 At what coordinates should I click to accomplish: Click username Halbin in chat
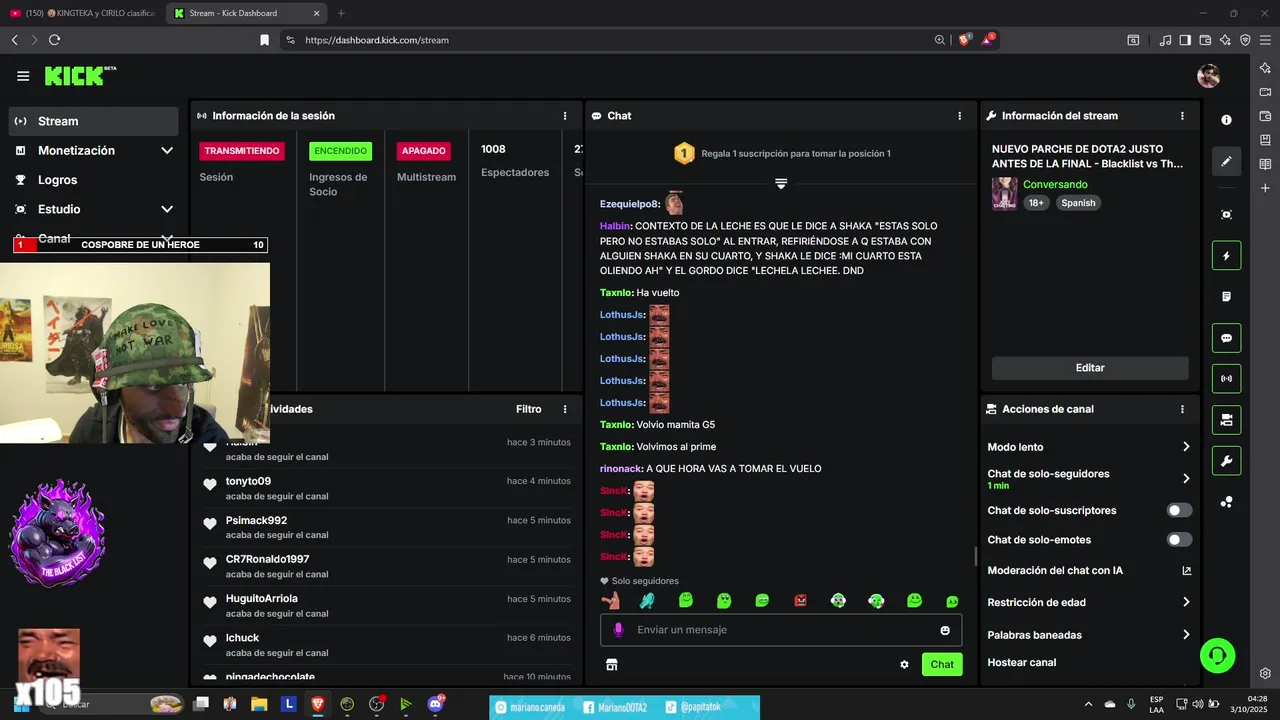[616, 226]
